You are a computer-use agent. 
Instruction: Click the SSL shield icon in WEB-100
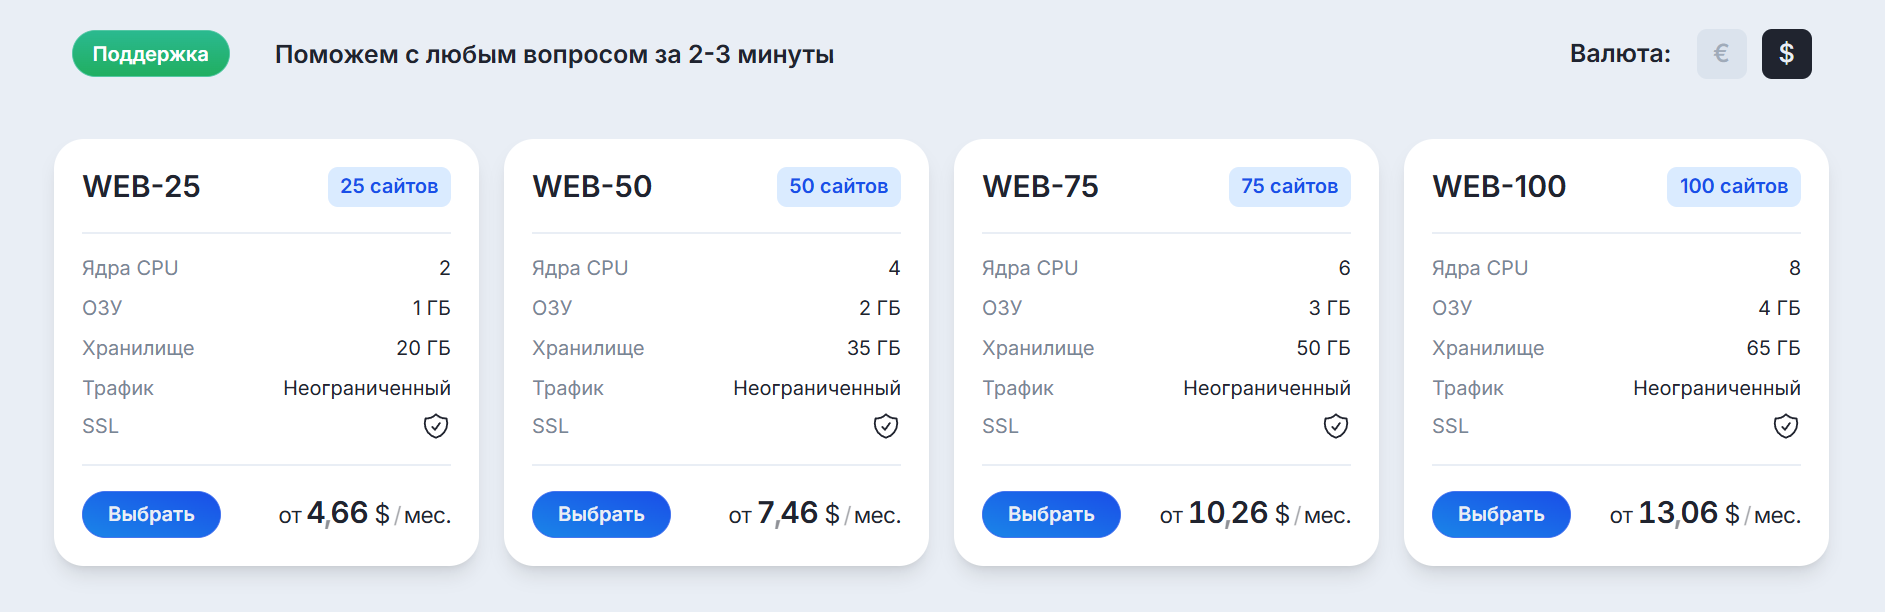coord(1786,427)
